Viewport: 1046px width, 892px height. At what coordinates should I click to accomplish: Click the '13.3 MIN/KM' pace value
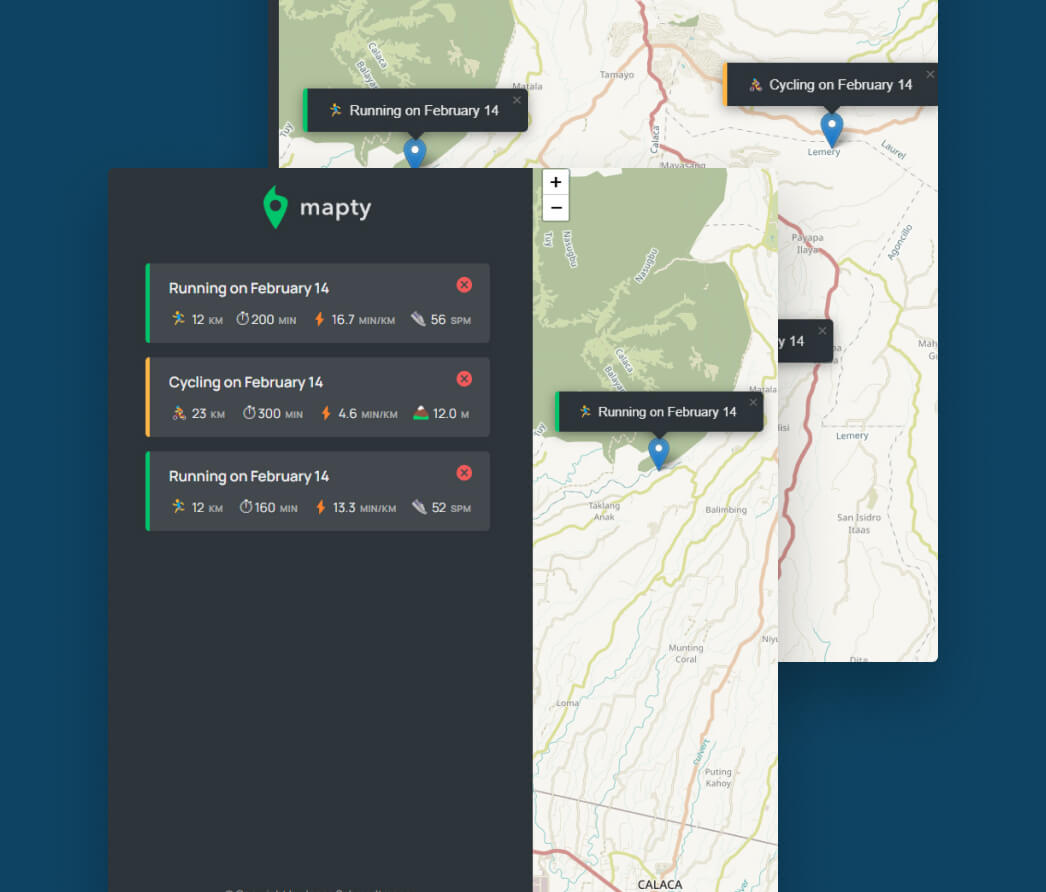365,508
